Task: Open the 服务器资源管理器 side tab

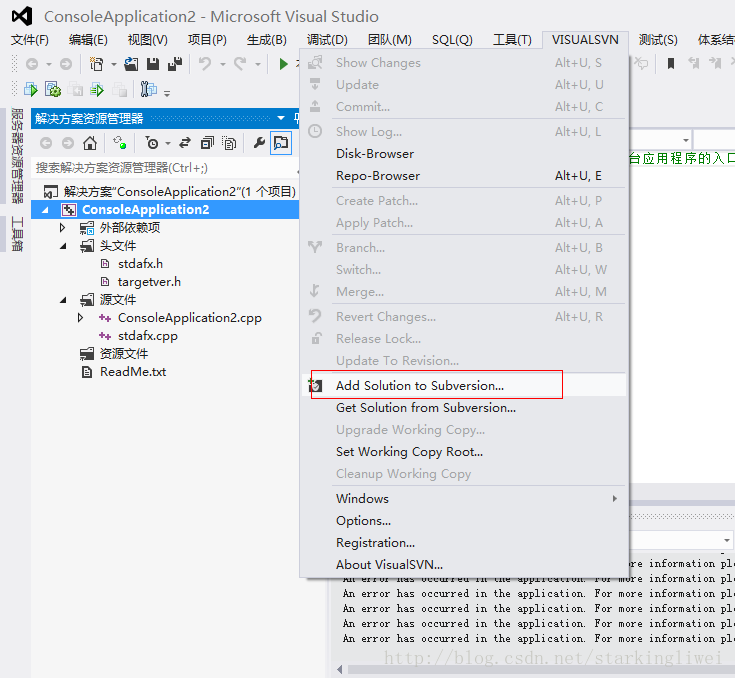Action: tap(17, 156)
